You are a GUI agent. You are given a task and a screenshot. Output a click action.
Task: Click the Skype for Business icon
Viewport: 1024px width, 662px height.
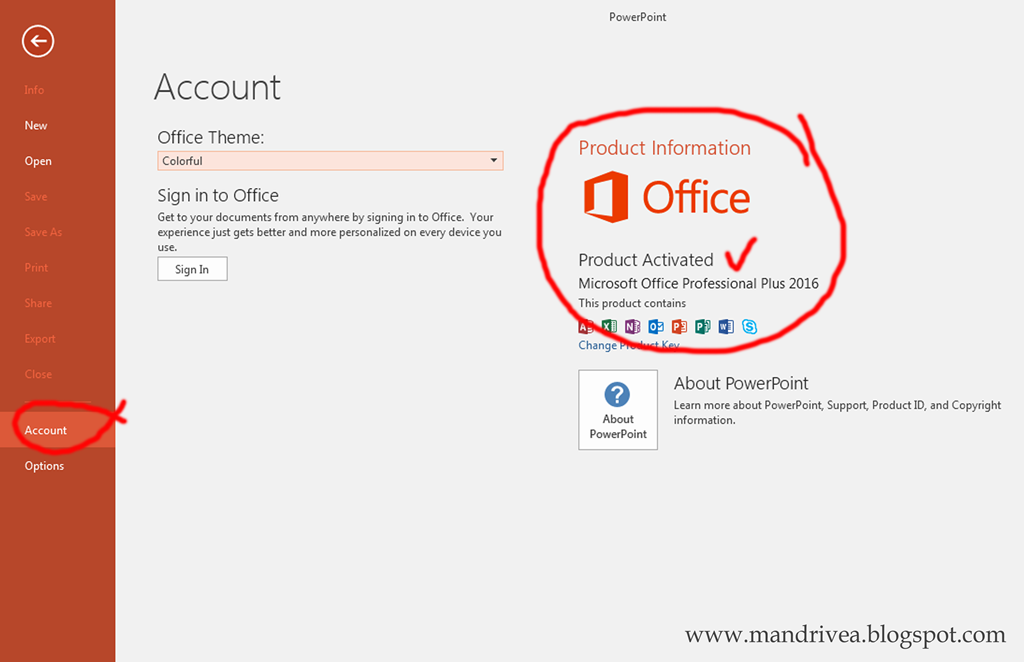749,326
